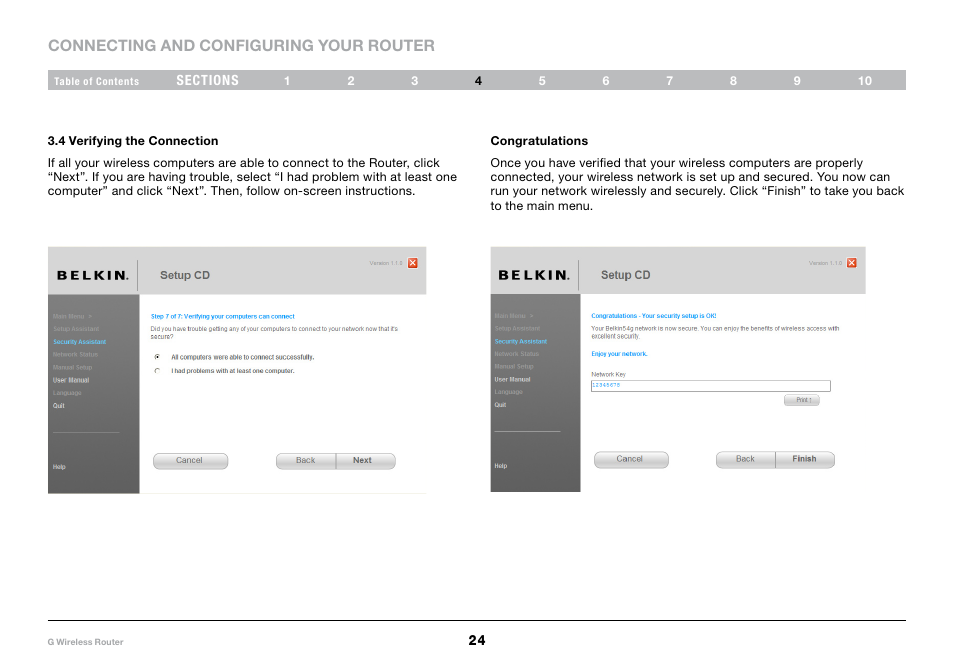This screenshot has height=668, width=954.
Task: Jump to section 6 in header
Action: [606, 81]
